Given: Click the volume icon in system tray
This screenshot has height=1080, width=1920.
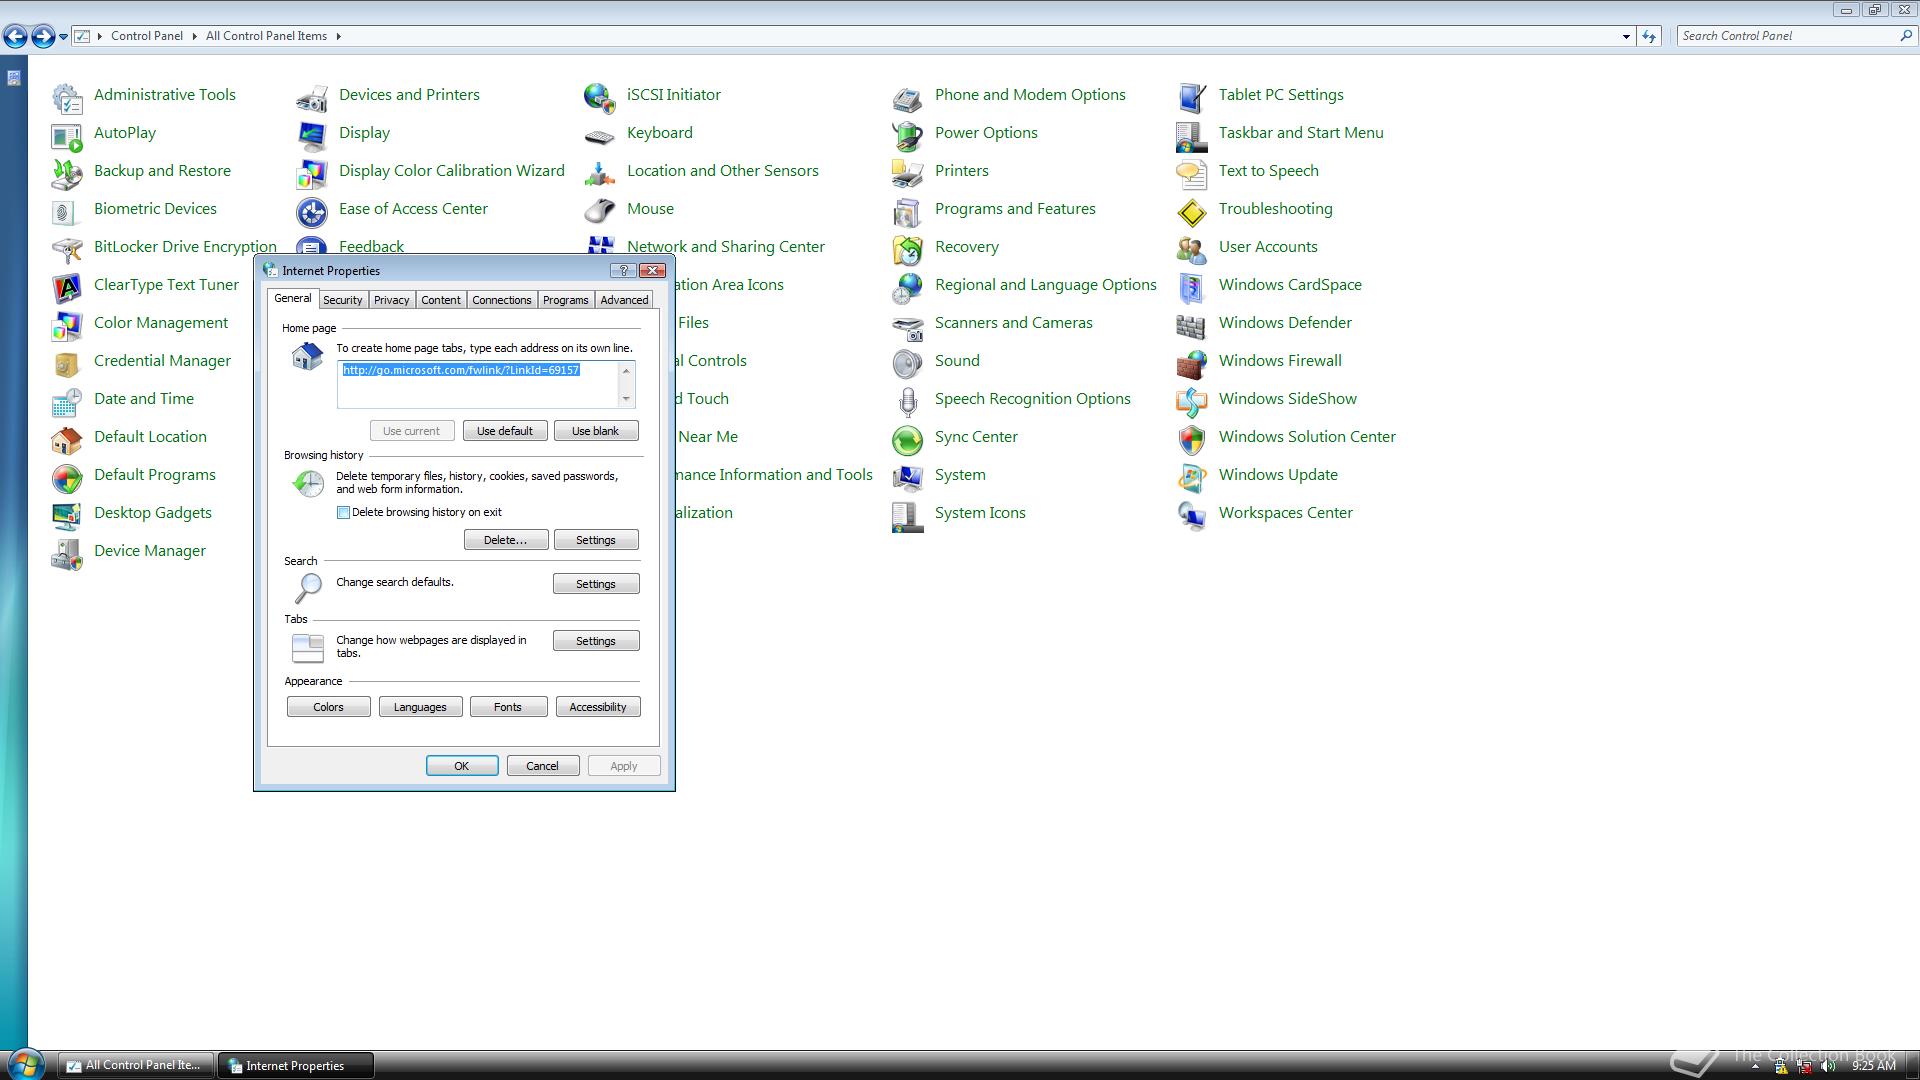Looking at the screenshot, I should click(1828, 1066).
